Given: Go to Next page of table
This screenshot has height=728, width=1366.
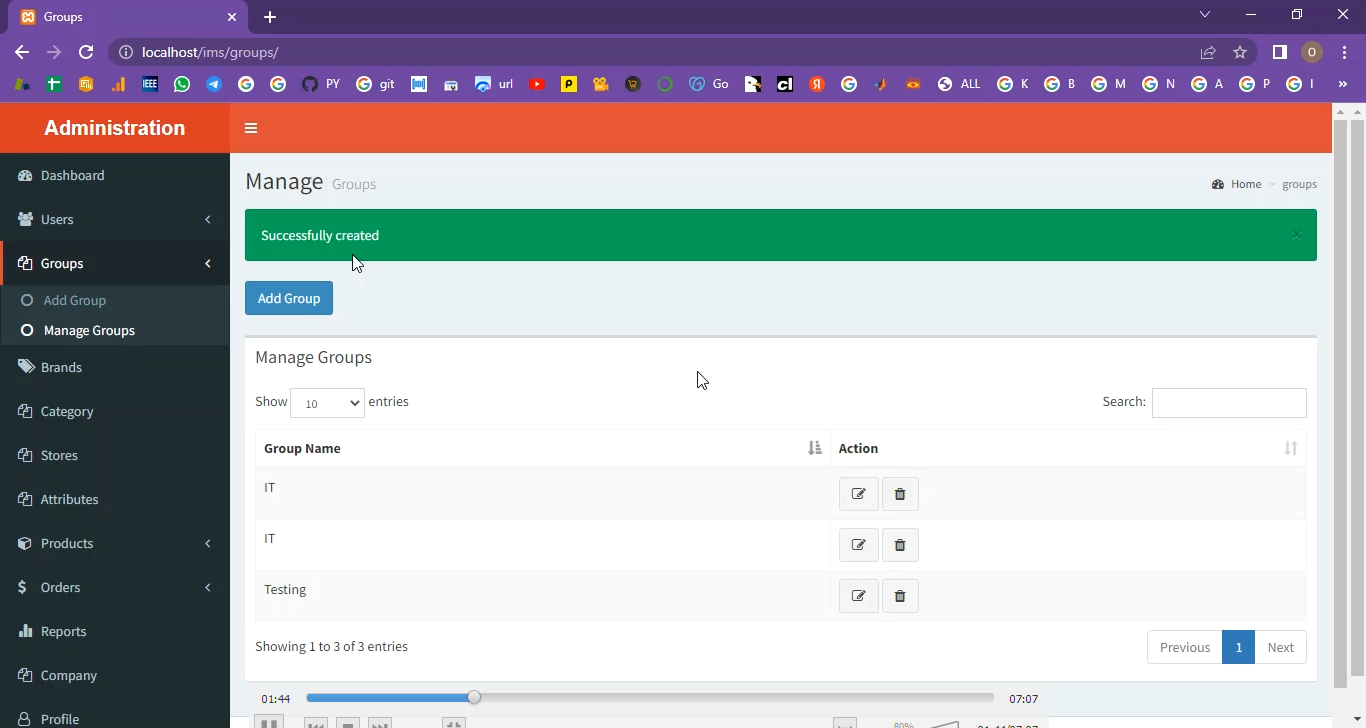Looking at the screenshot, I should (x=1280, y=647).
